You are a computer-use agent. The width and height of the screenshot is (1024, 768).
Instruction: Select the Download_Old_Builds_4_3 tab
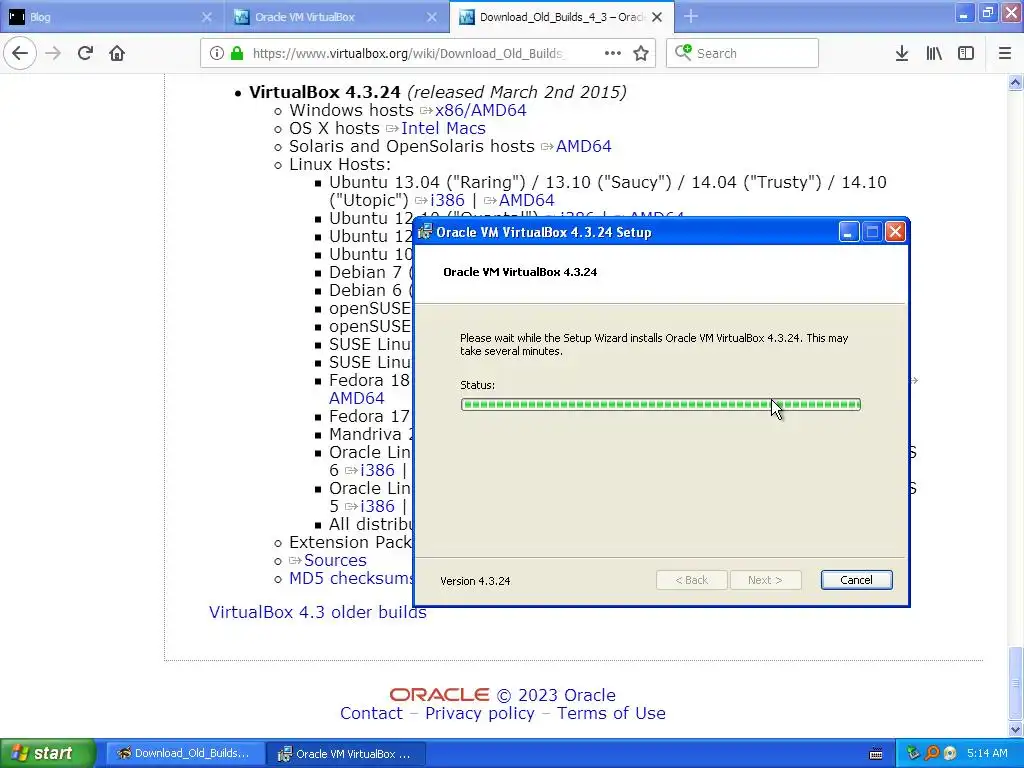[x=562, y=17]
